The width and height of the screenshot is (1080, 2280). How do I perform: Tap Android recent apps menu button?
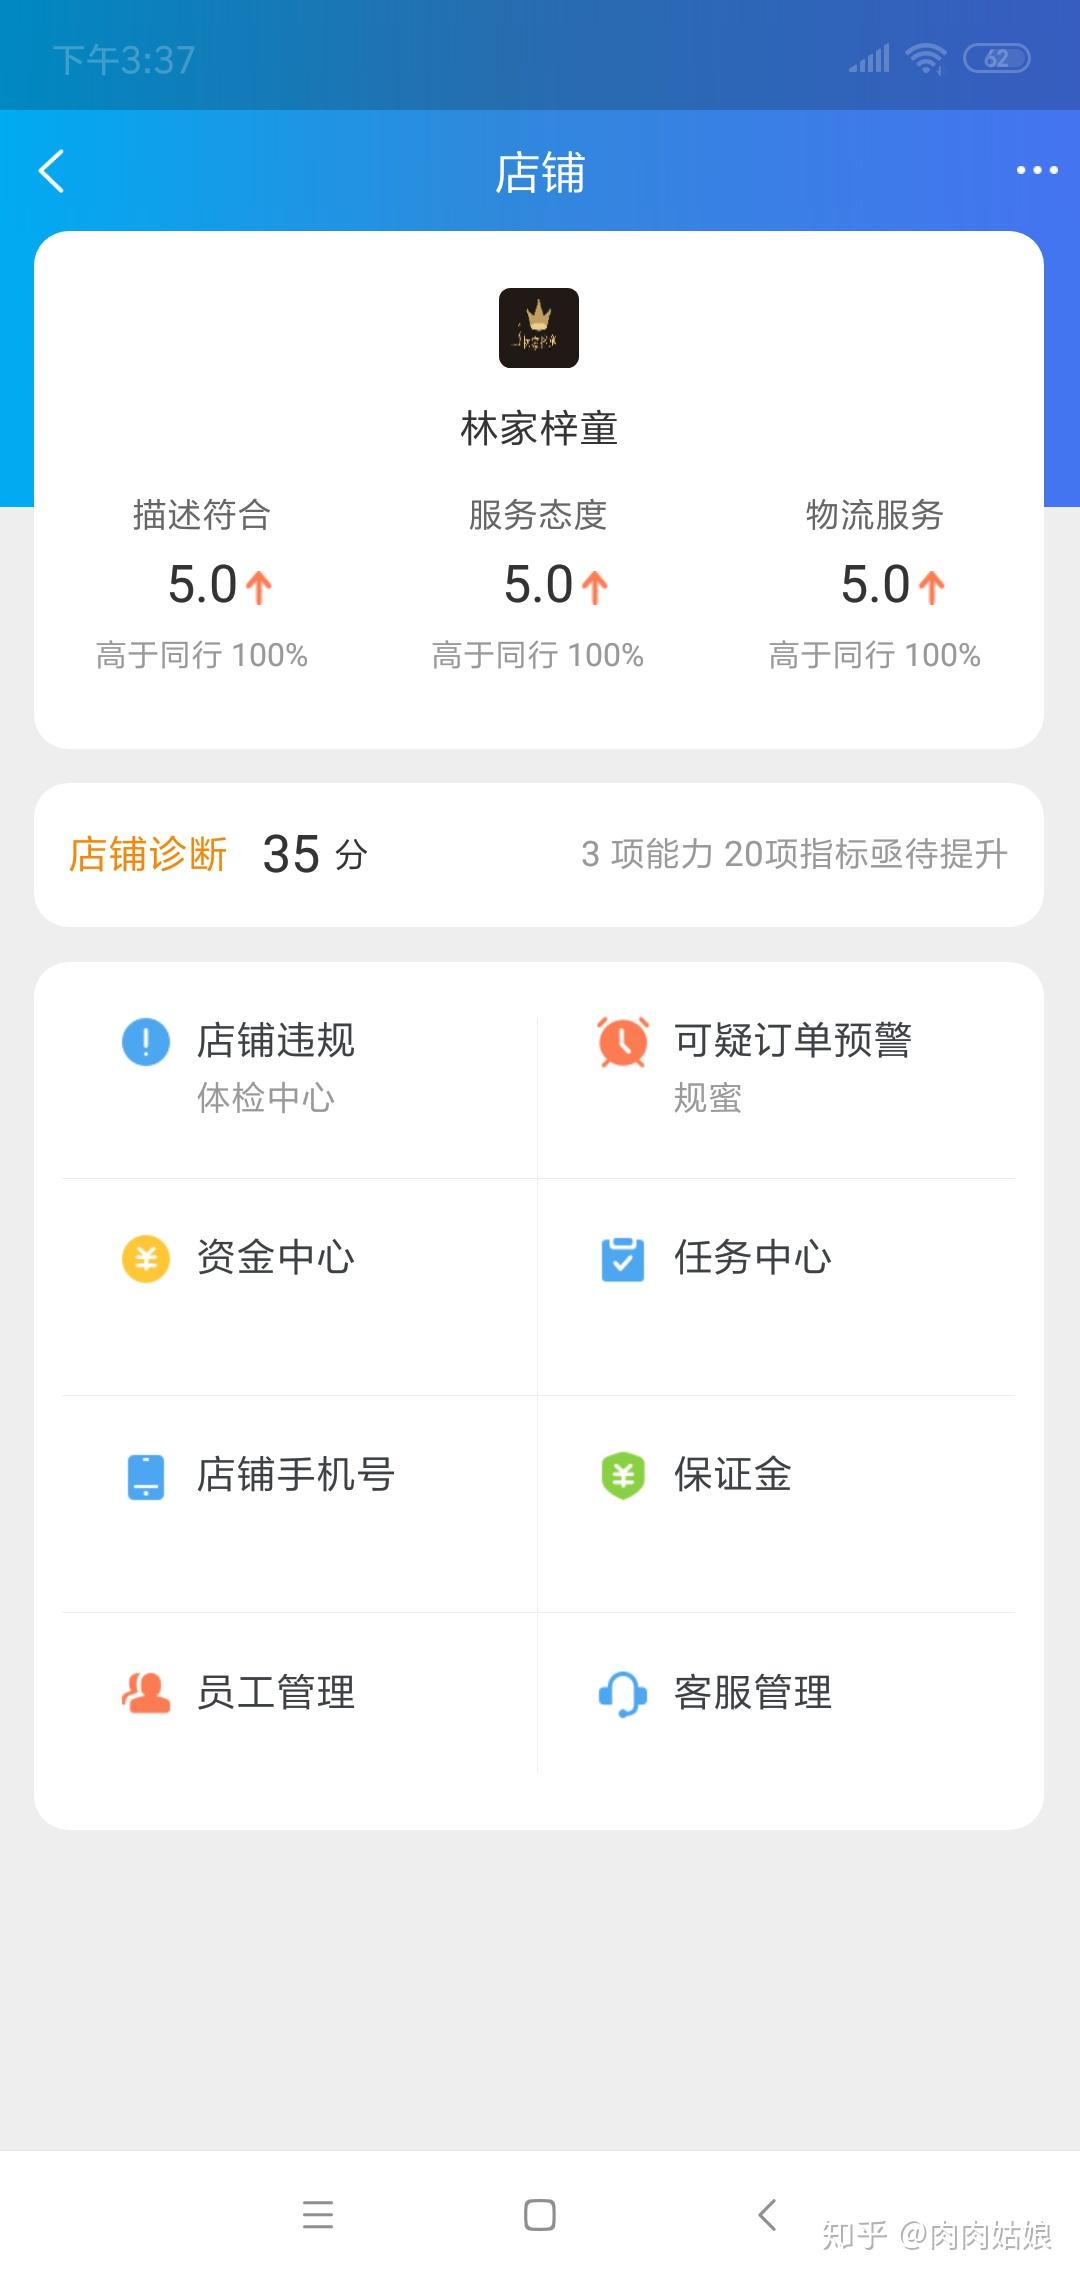pyautogui.click(x=318, y=2214)
